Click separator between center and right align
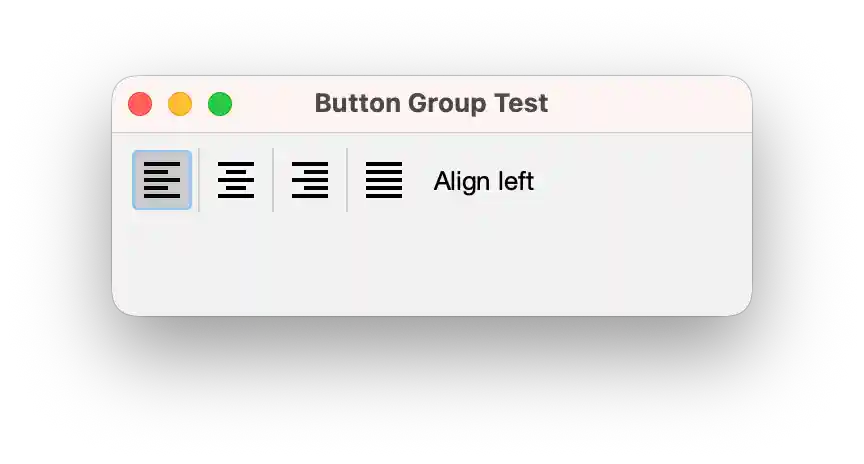 coord(273,180)
